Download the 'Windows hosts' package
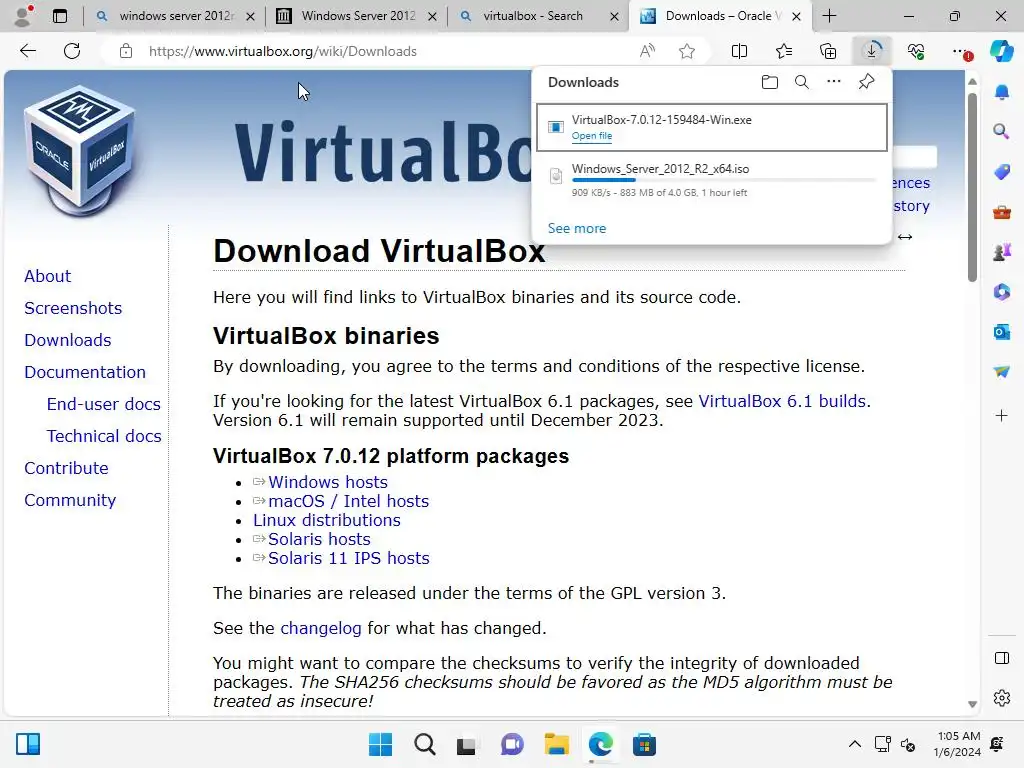This screenshot has width=1024, height=768. [x=328, y=482]
